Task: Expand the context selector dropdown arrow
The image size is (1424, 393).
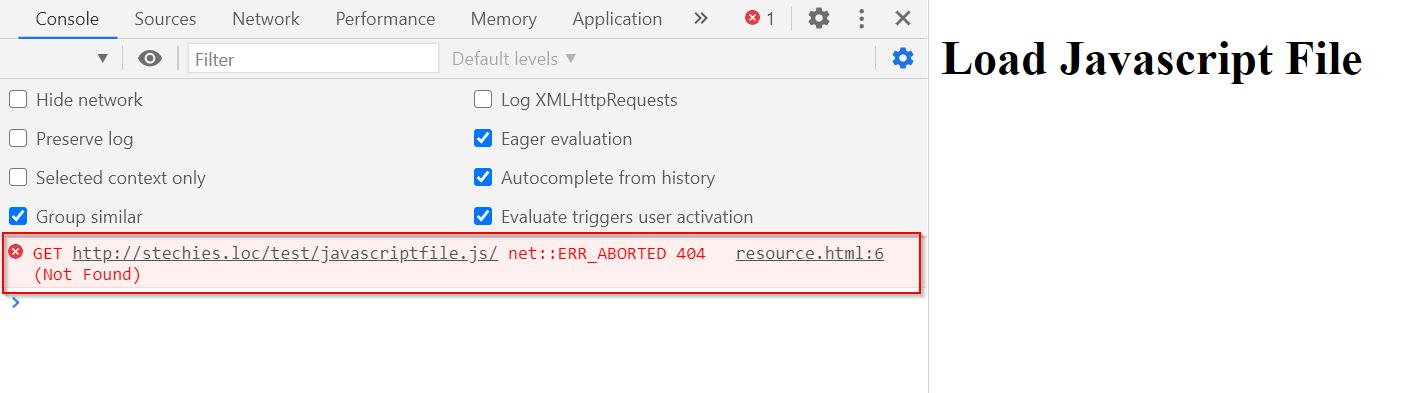Action: pos(102,59)
